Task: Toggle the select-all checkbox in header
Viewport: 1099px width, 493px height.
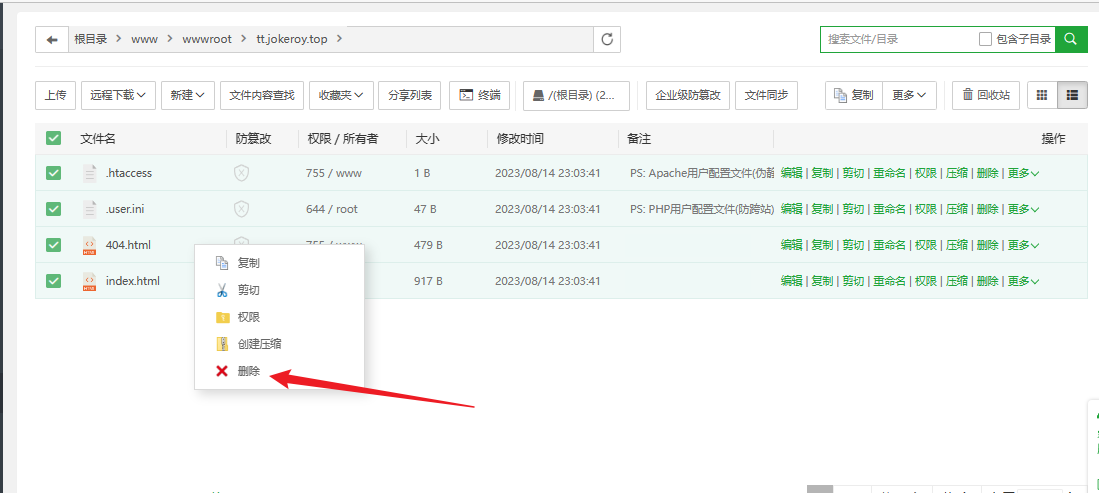Action: coord(54,138)
